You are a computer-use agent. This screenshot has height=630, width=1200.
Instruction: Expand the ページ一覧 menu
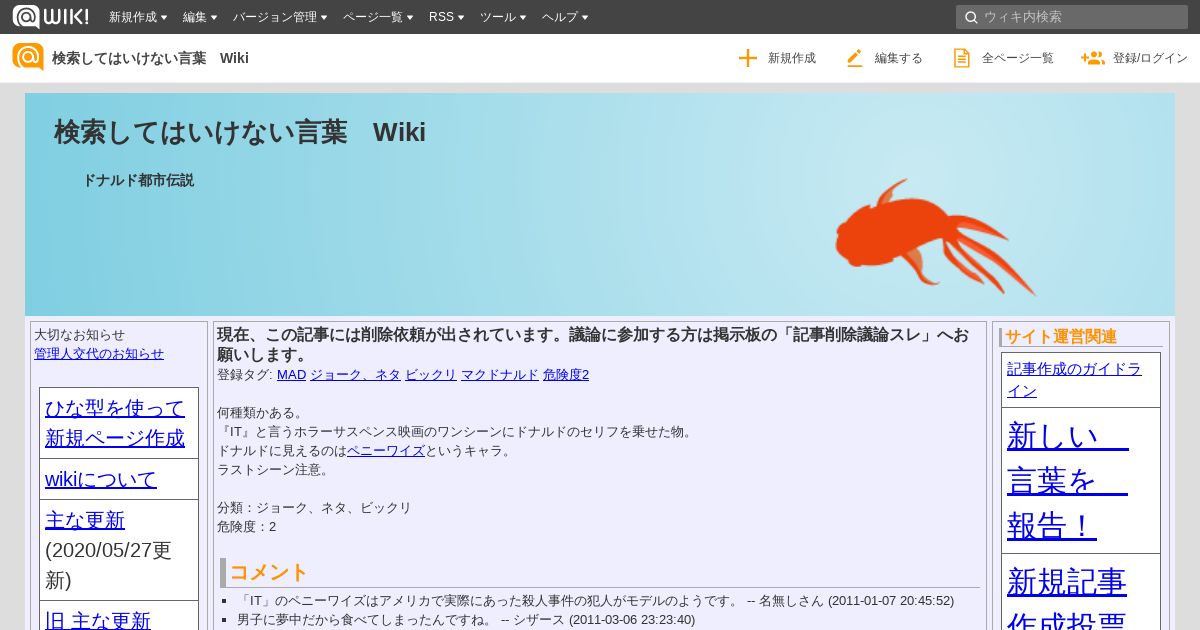(x=378, y=17)
